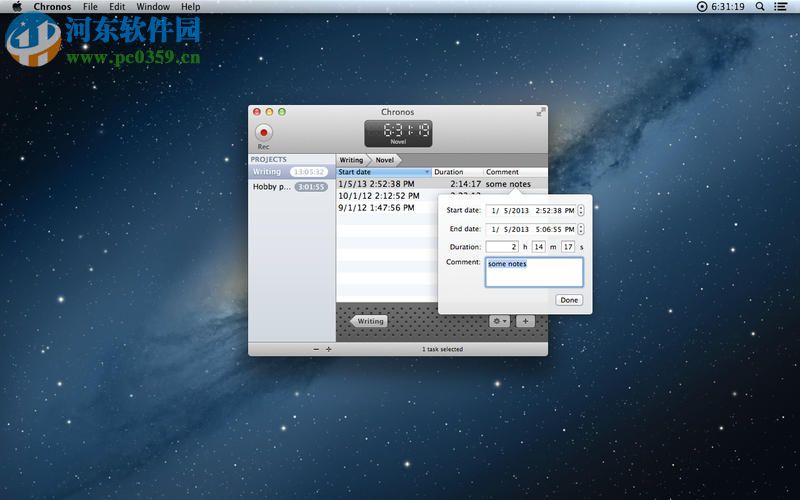Add project with sidebar plus button
This screenshot has height=500, width=800.
pyautogui.click(x=329, y=349)
